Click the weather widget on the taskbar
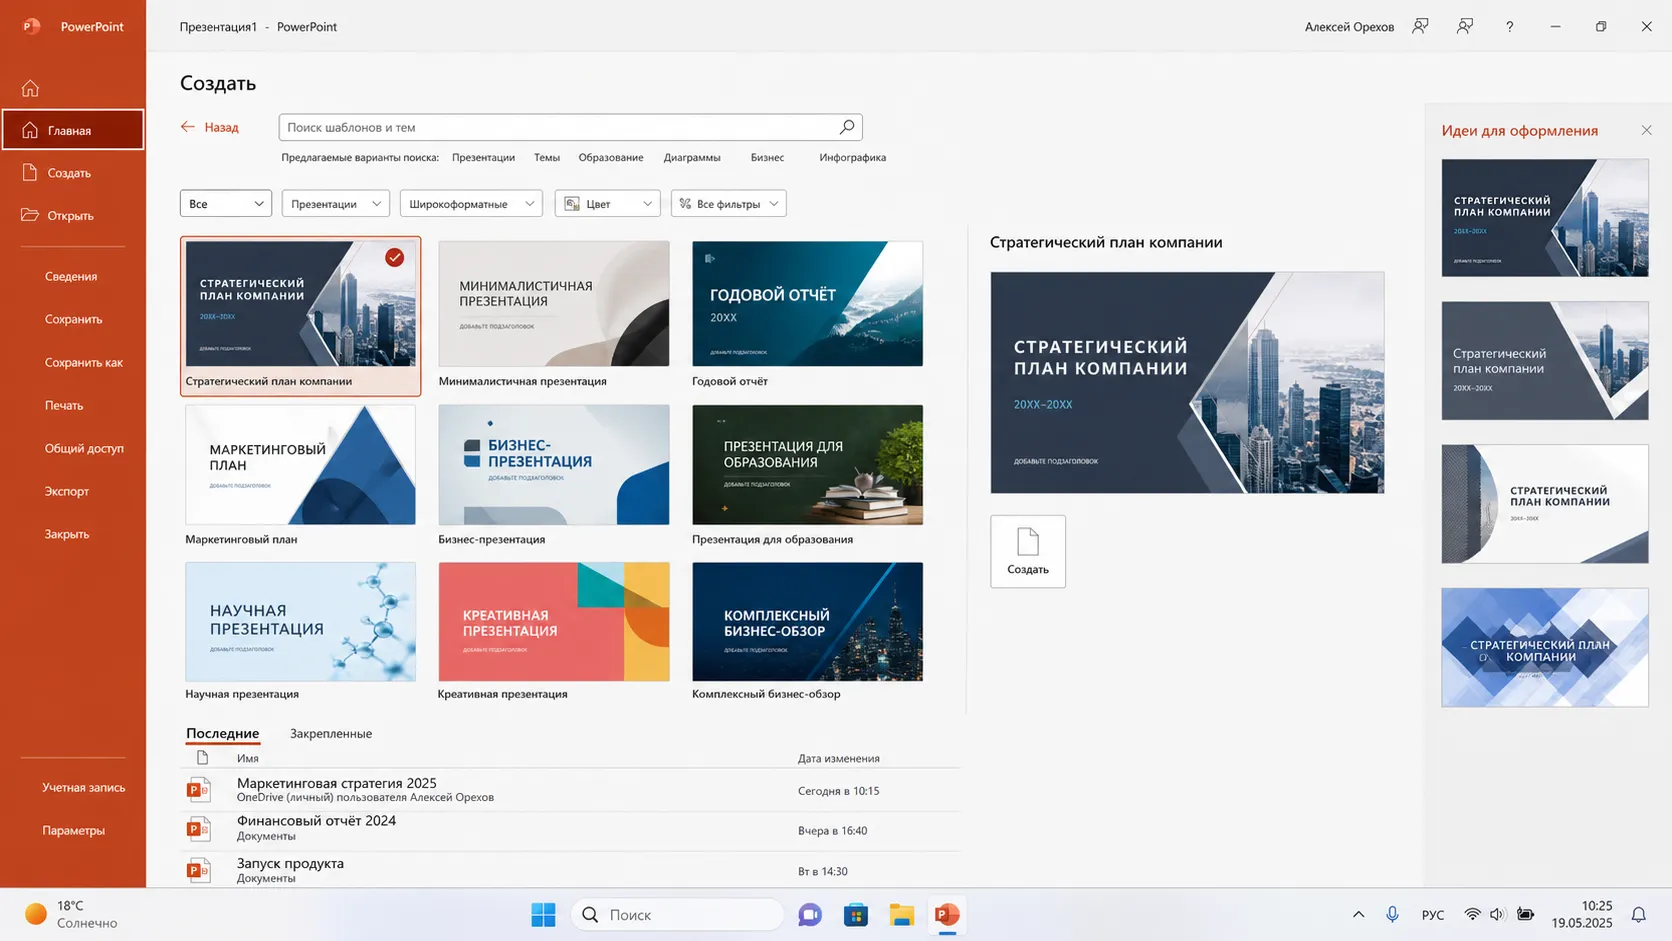 pos(70,914)
